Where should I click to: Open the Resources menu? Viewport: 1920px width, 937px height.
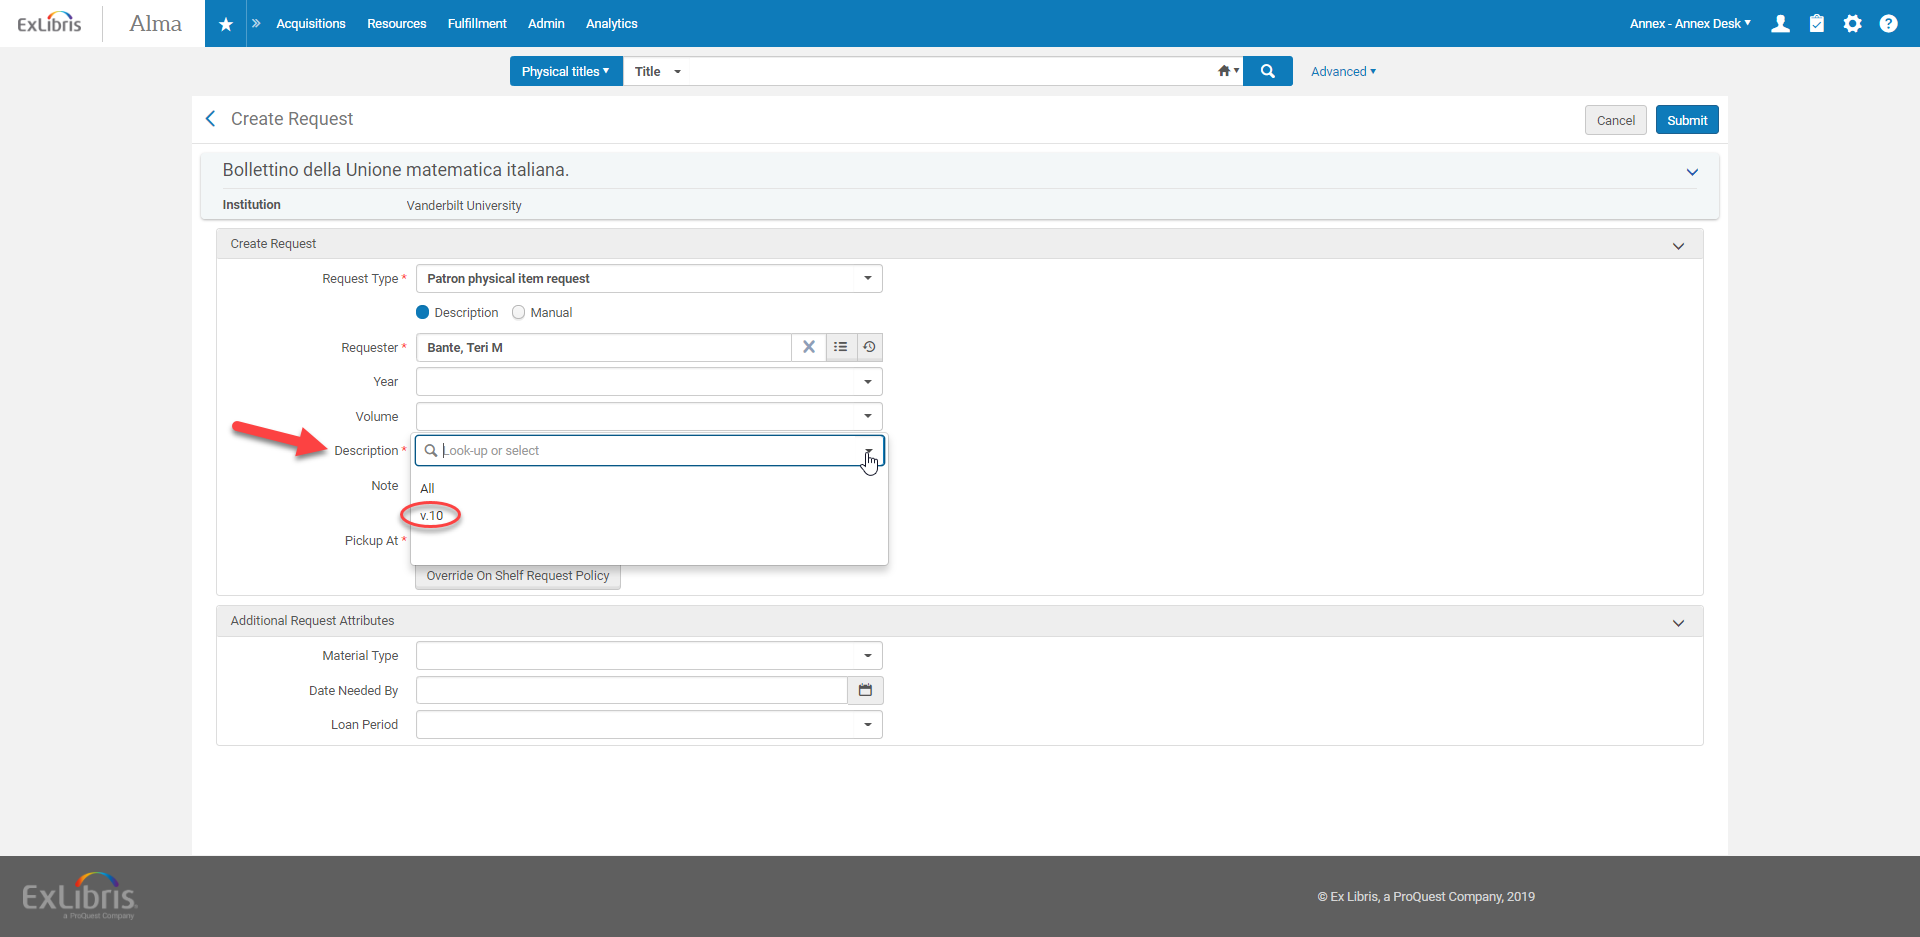(397, 23)
